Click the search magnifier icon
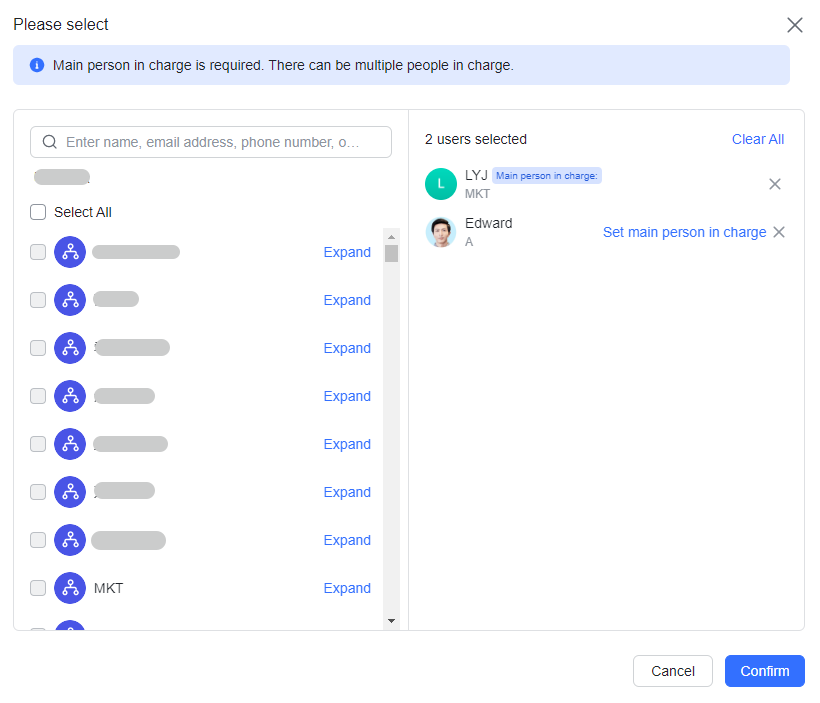Screen dimensions: 820x703 coord(50,142)
